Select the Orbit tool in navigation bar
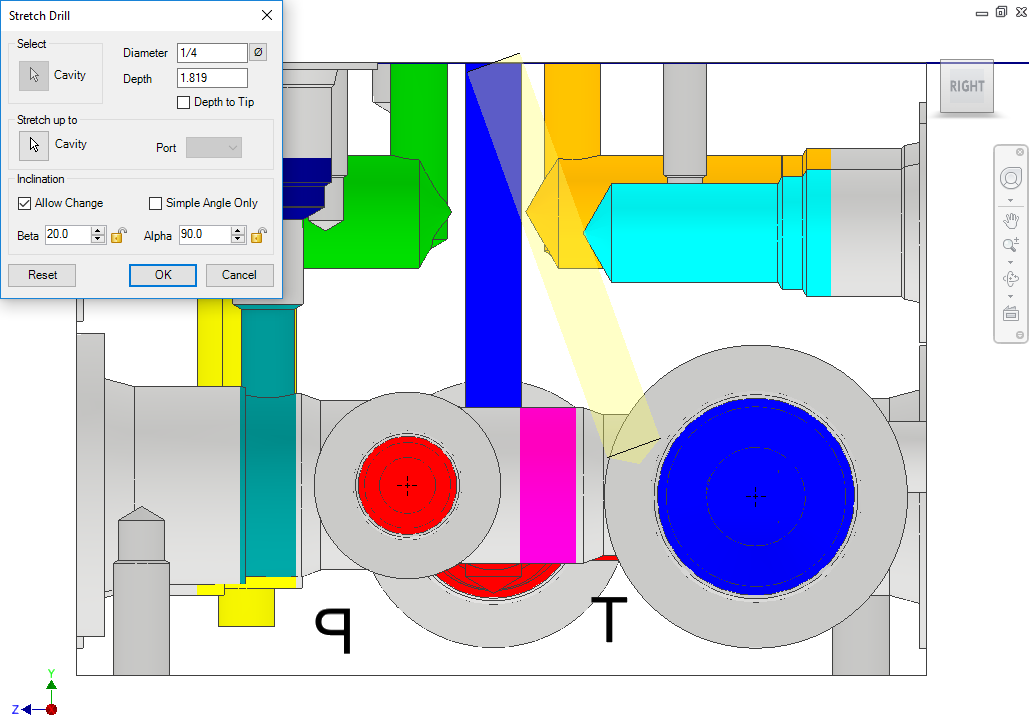Viewport: 1029px width, 721px height. coord(1011,279)
